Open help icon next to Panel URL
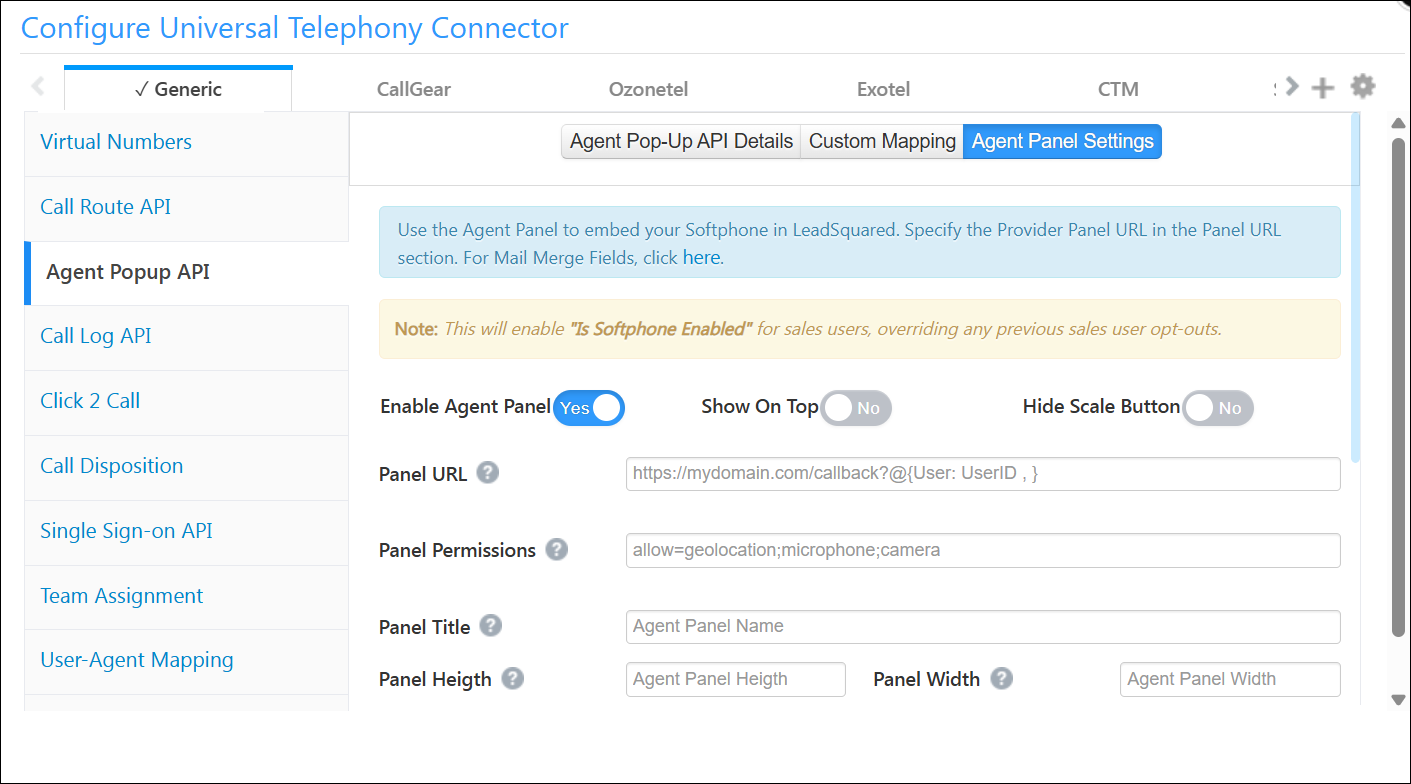1411x784 pixels. [x=487, y=472]
